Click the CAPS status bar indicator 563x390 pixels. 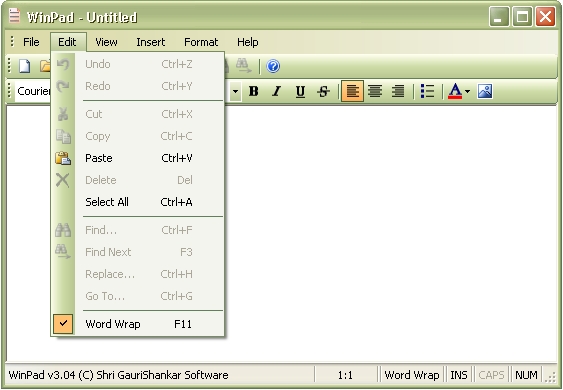pyautogui.click(x=492, y=375)
